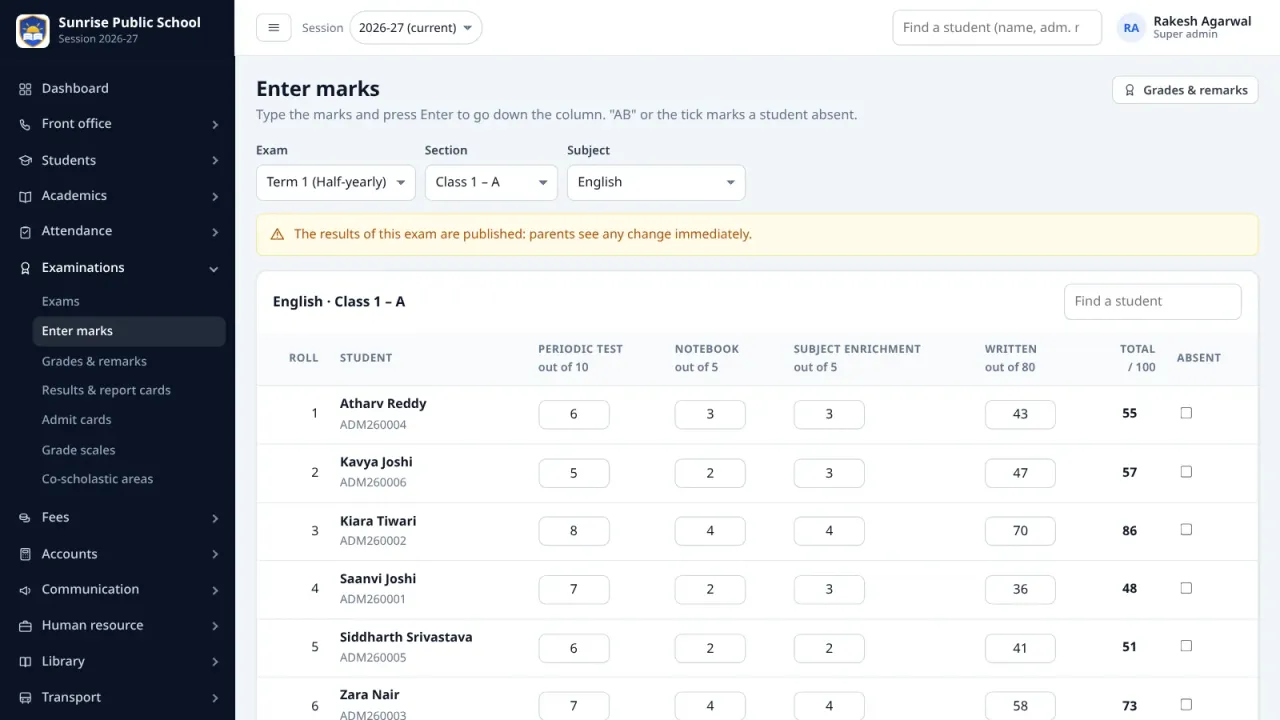1280x720 pixels.
Task: Open the Section dropdown showing Class 1 – A
Action: (x=491, y=182)
